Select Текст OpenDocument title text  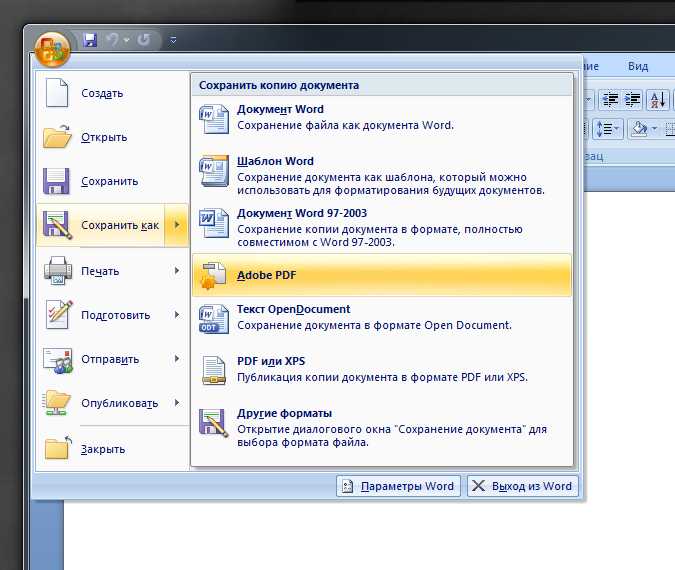pos(294,309)
